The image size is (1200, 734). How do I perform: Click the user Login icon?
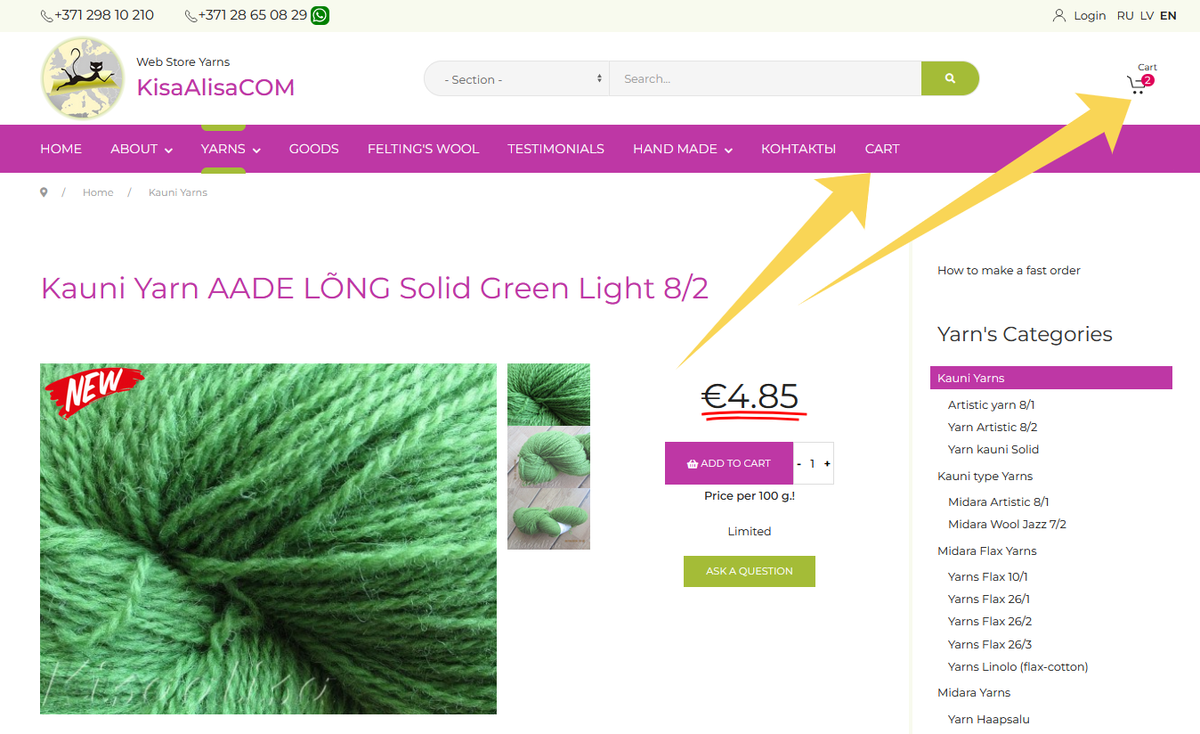1060,16
